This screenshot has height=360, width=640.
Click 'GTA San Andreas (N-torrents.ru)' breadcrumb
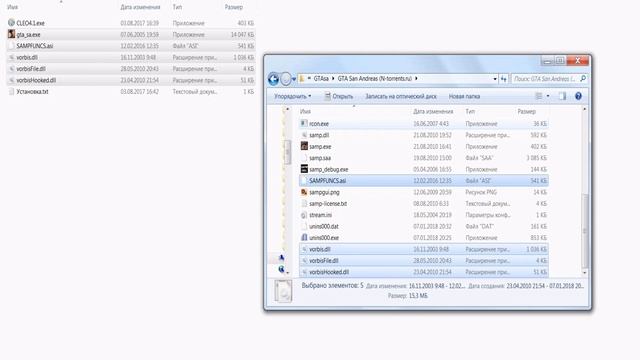tap(375, 78)
